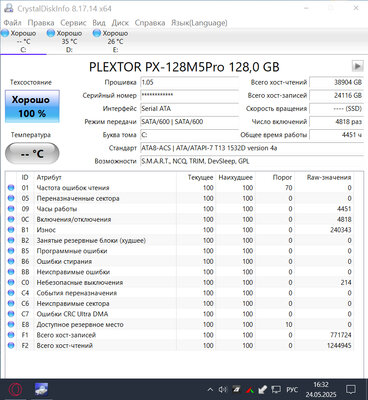
Task: Click the status dot for attribute F2
Action: 11,346
